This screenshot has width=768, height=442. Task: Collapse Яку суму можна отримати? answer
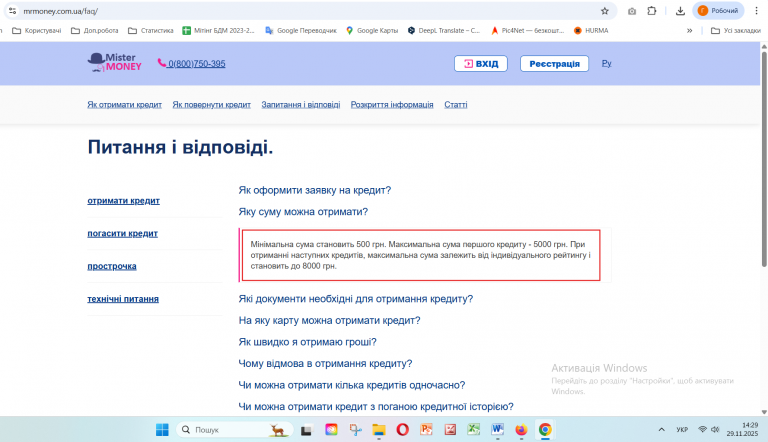(303, 212)
